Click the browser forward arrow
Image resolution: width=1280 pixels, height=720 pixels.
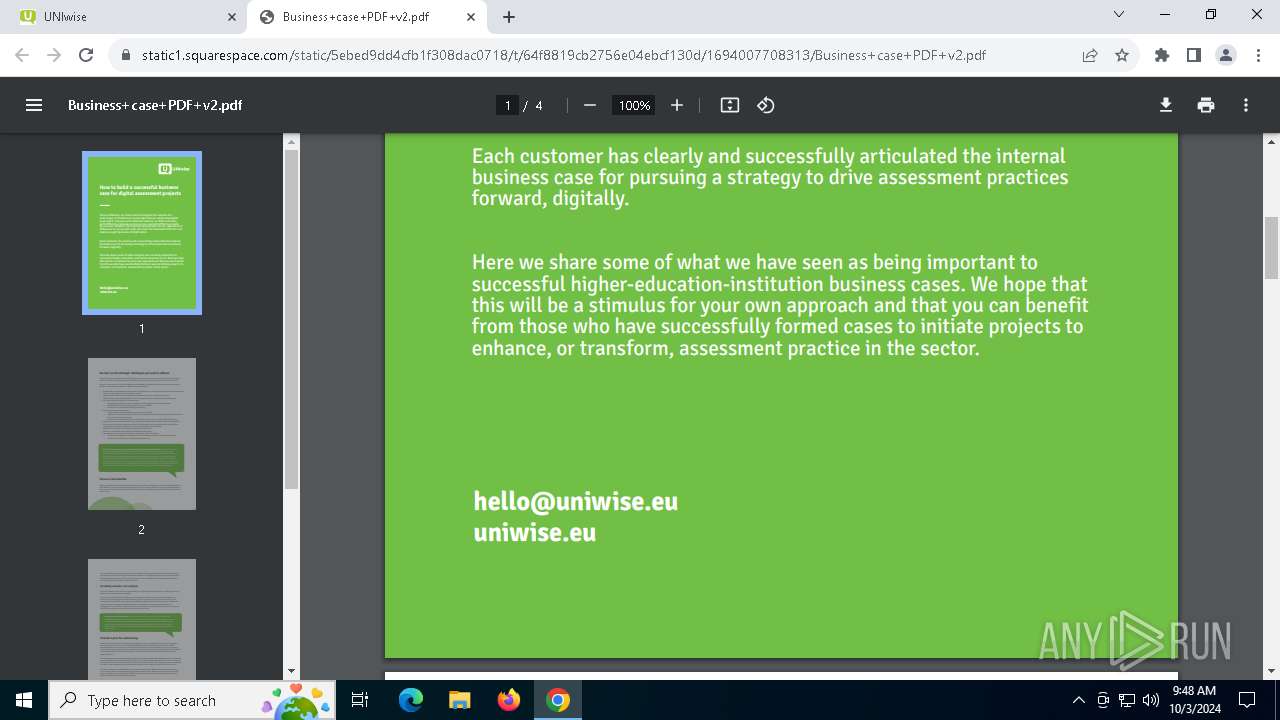(x=54, y=55)
